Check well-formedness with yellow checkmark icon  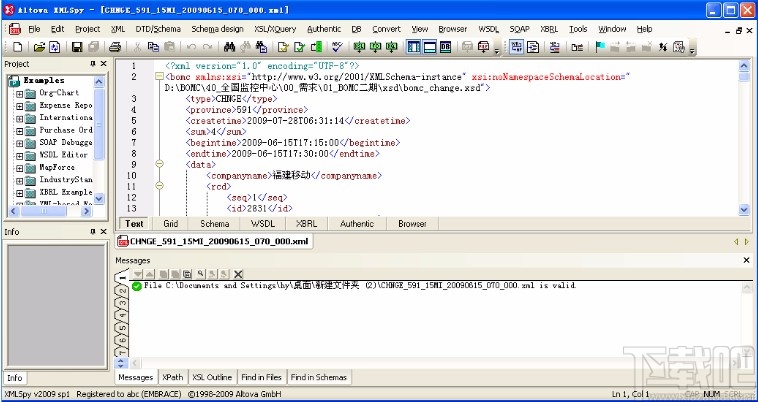click(x=283, y=47)
